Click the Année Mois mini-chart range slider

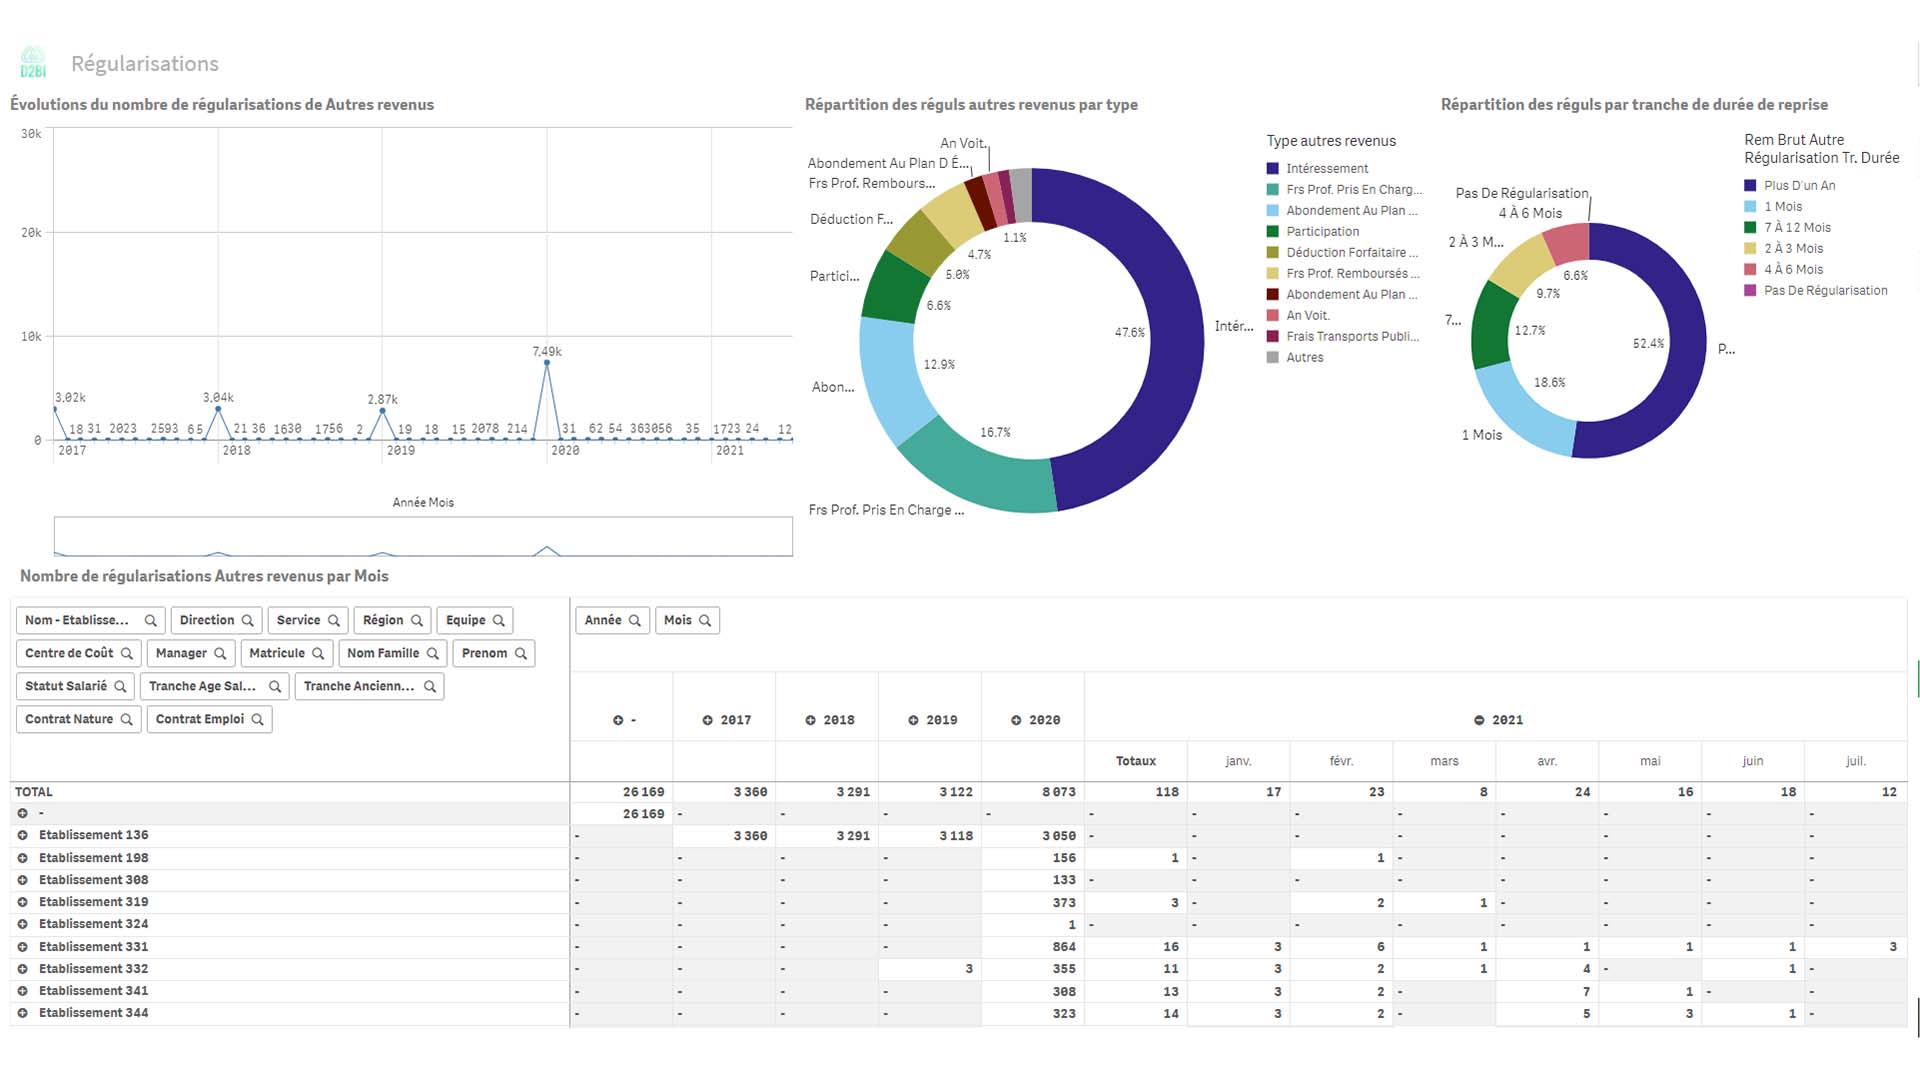(423, 536)
